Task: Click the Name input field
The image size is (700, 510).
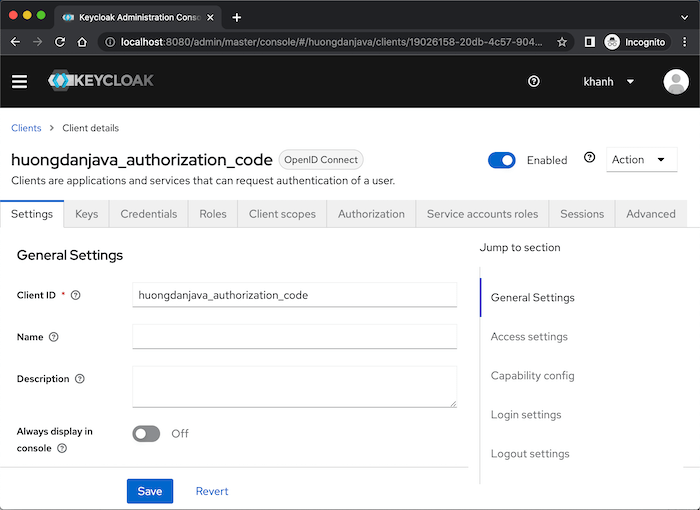Action: pos(295,336)
